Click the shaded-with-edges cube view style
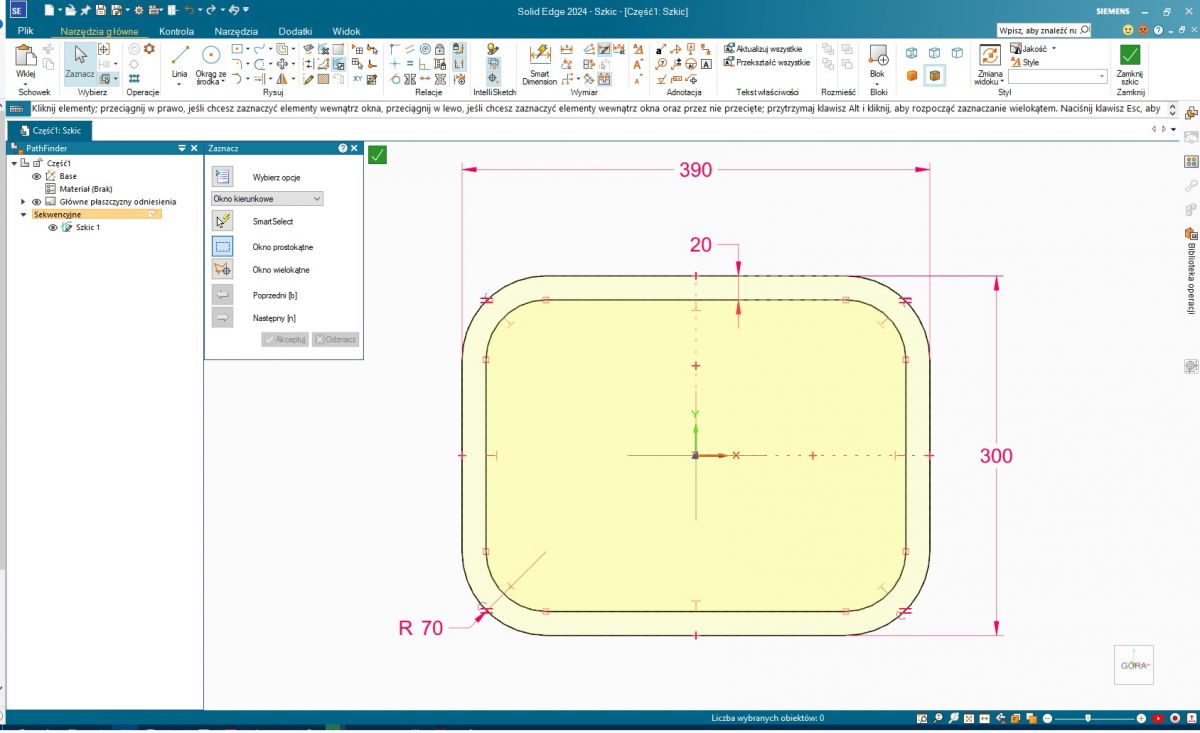 935,75
